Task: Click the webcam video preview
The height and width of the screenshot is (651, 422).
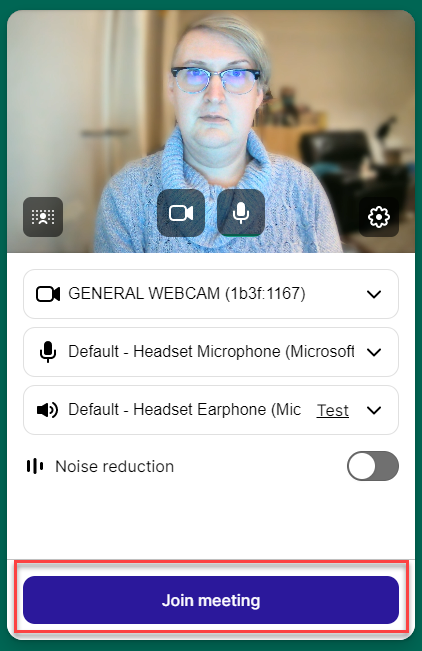Action: tap(211, 131)
